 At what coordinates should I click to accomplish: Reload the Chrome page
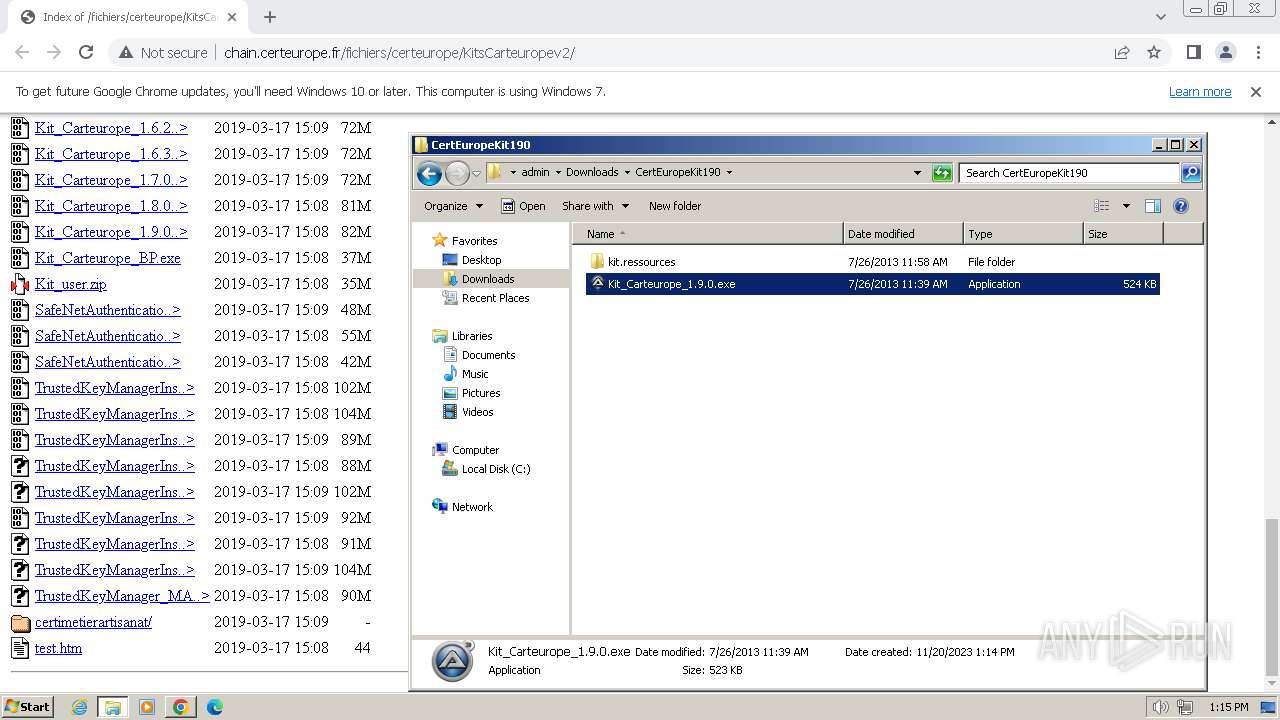[86, 52]
